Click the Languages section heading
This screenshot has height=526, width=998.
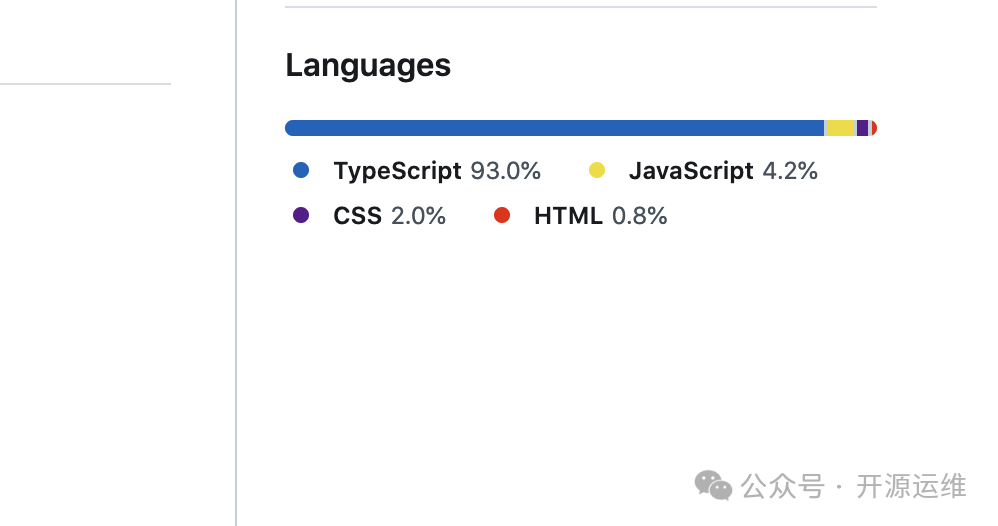click(368, 65)
